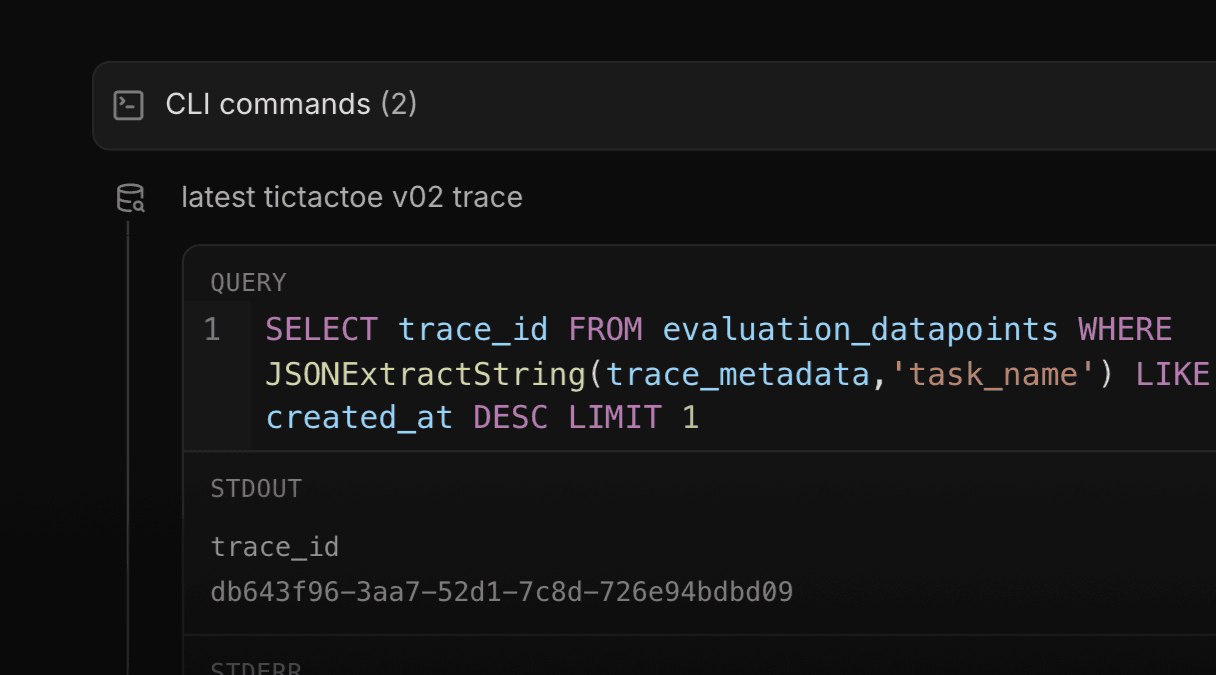This screenshot has height=675, width=1216.
Task: Open the 'latest tictactoe v02 trace' step
Action: click(x=352, y=197)
